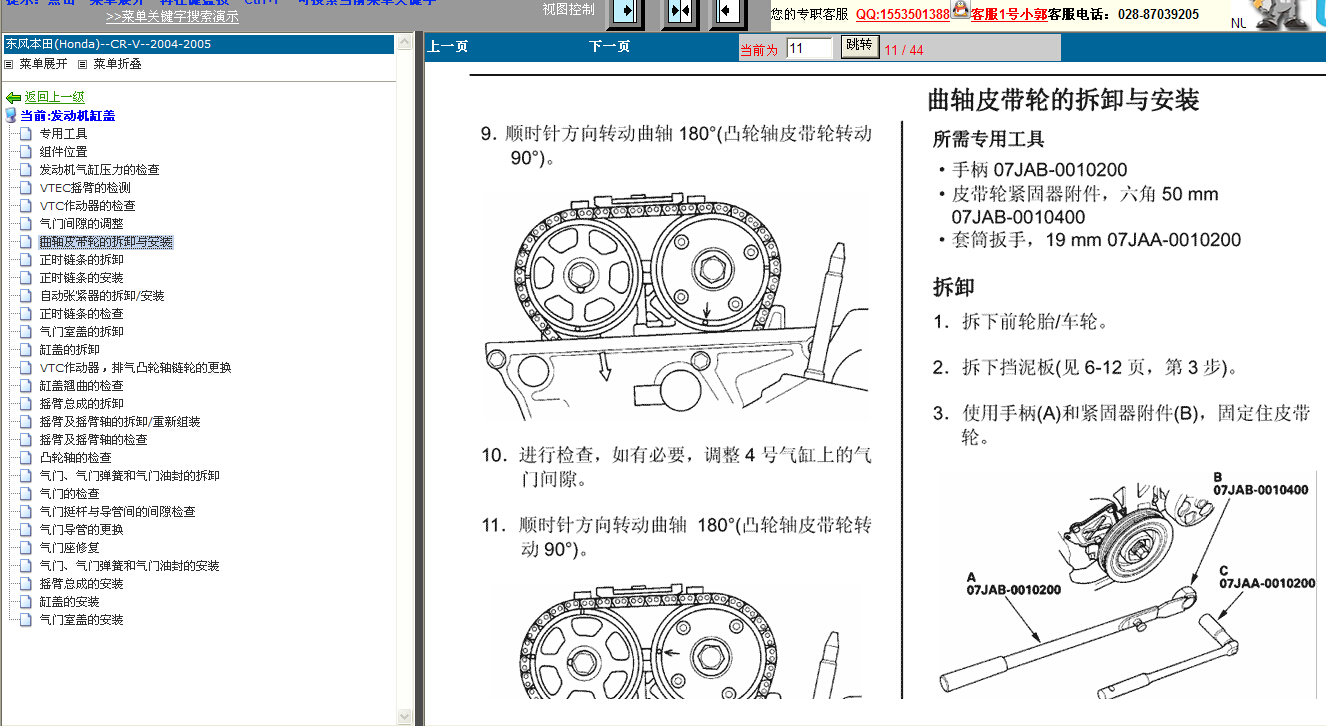The height and width of the screenshot is (726, 1326).
Task: Click the green back arrow icon
Action: pyautogui.click(x=13, y=98)
